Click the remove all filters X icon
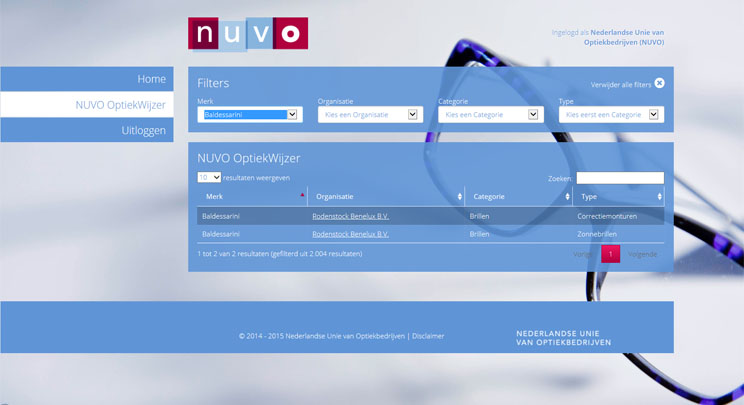Screen dimensions: 744x405 pyautogui.click(x=659, y=83)
